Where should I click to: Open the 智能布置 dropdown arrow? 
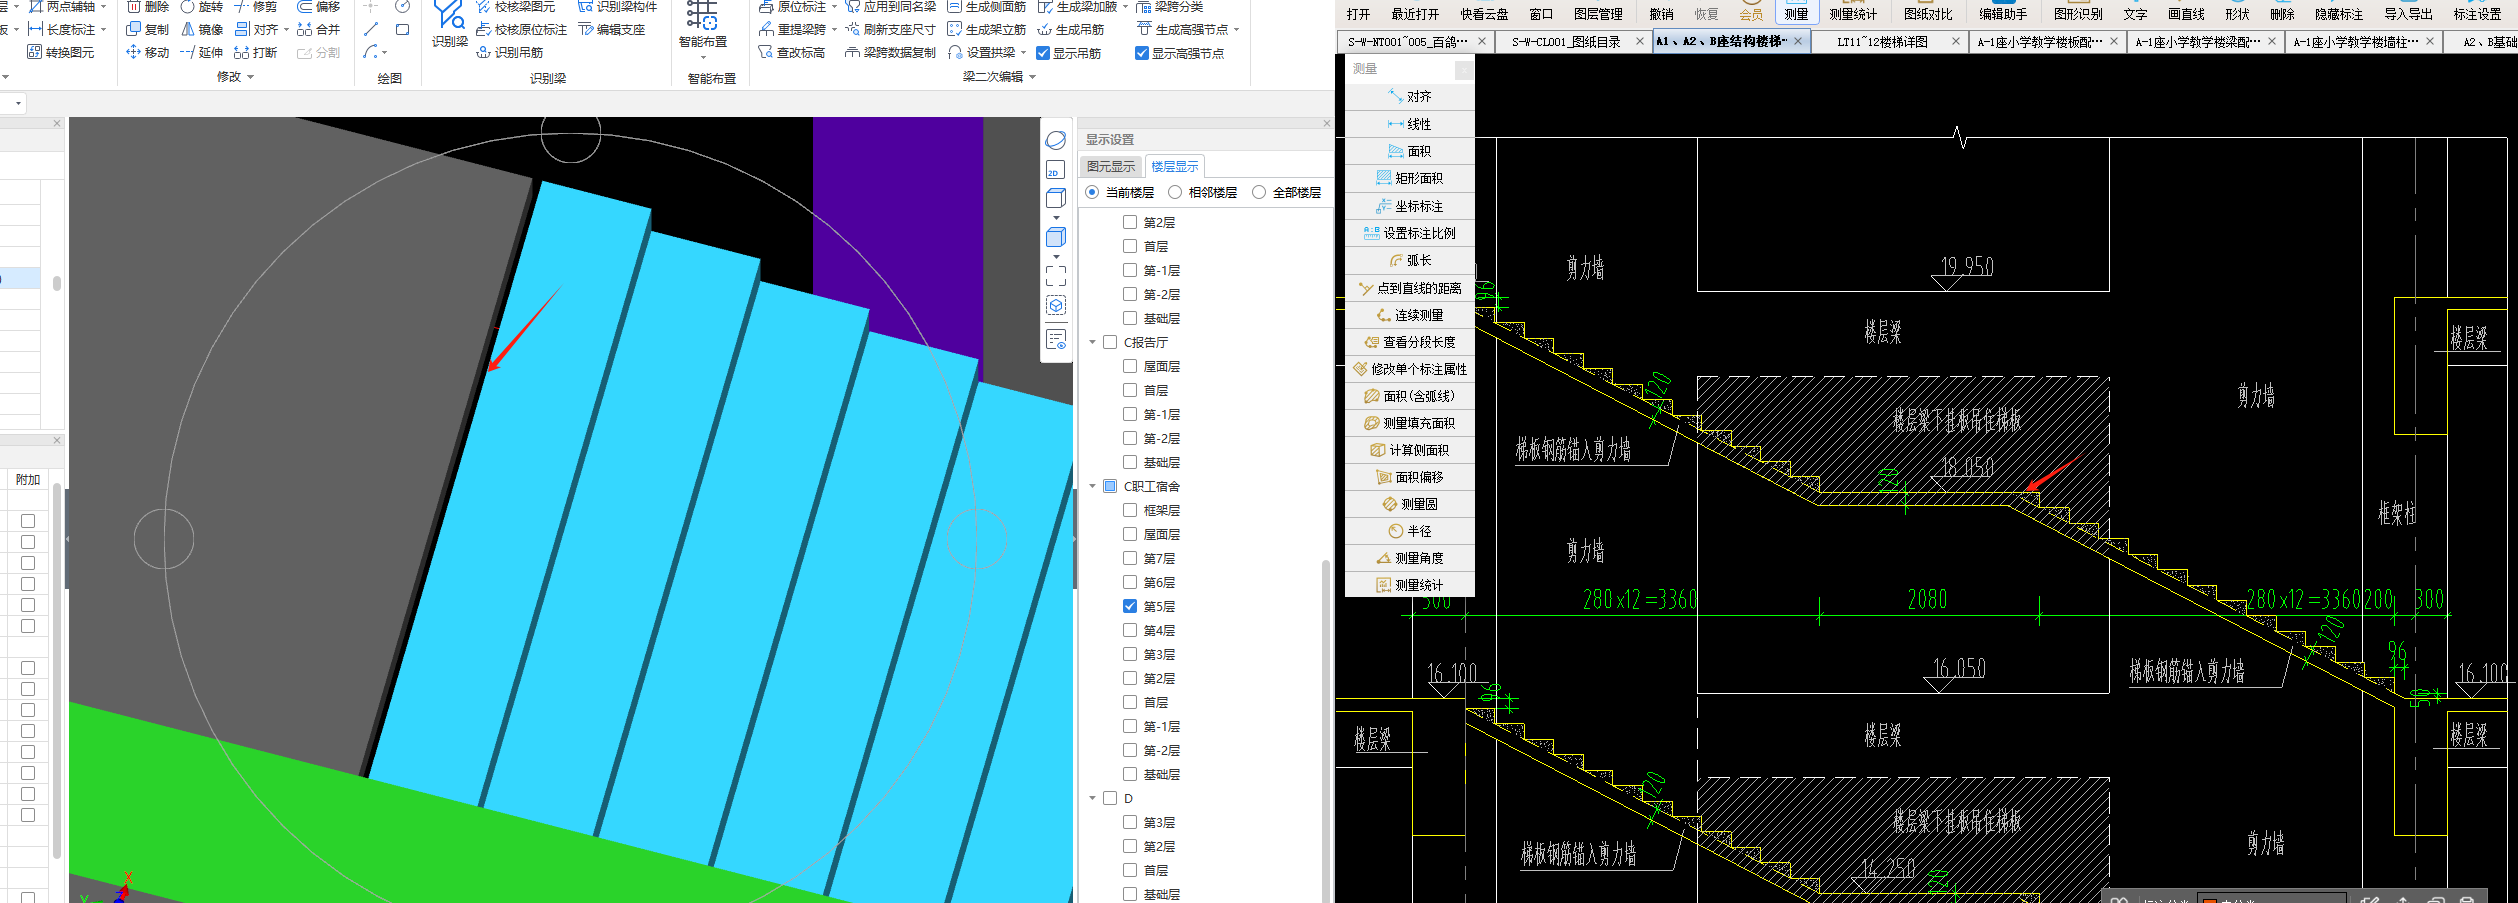click(703, 57)
